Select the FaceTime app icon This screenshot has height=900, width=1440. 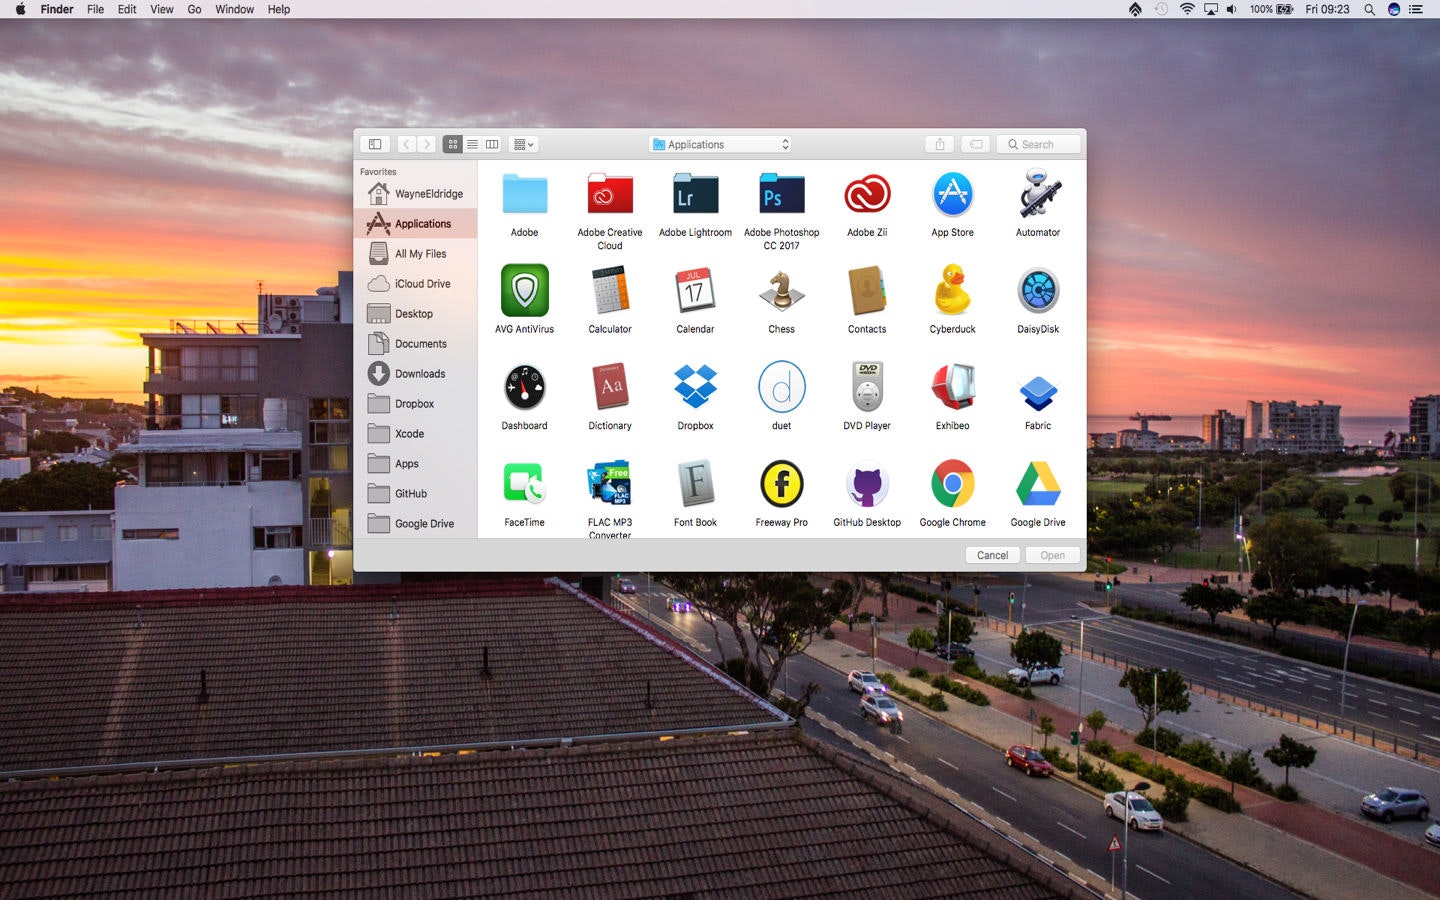pos(524,483)
